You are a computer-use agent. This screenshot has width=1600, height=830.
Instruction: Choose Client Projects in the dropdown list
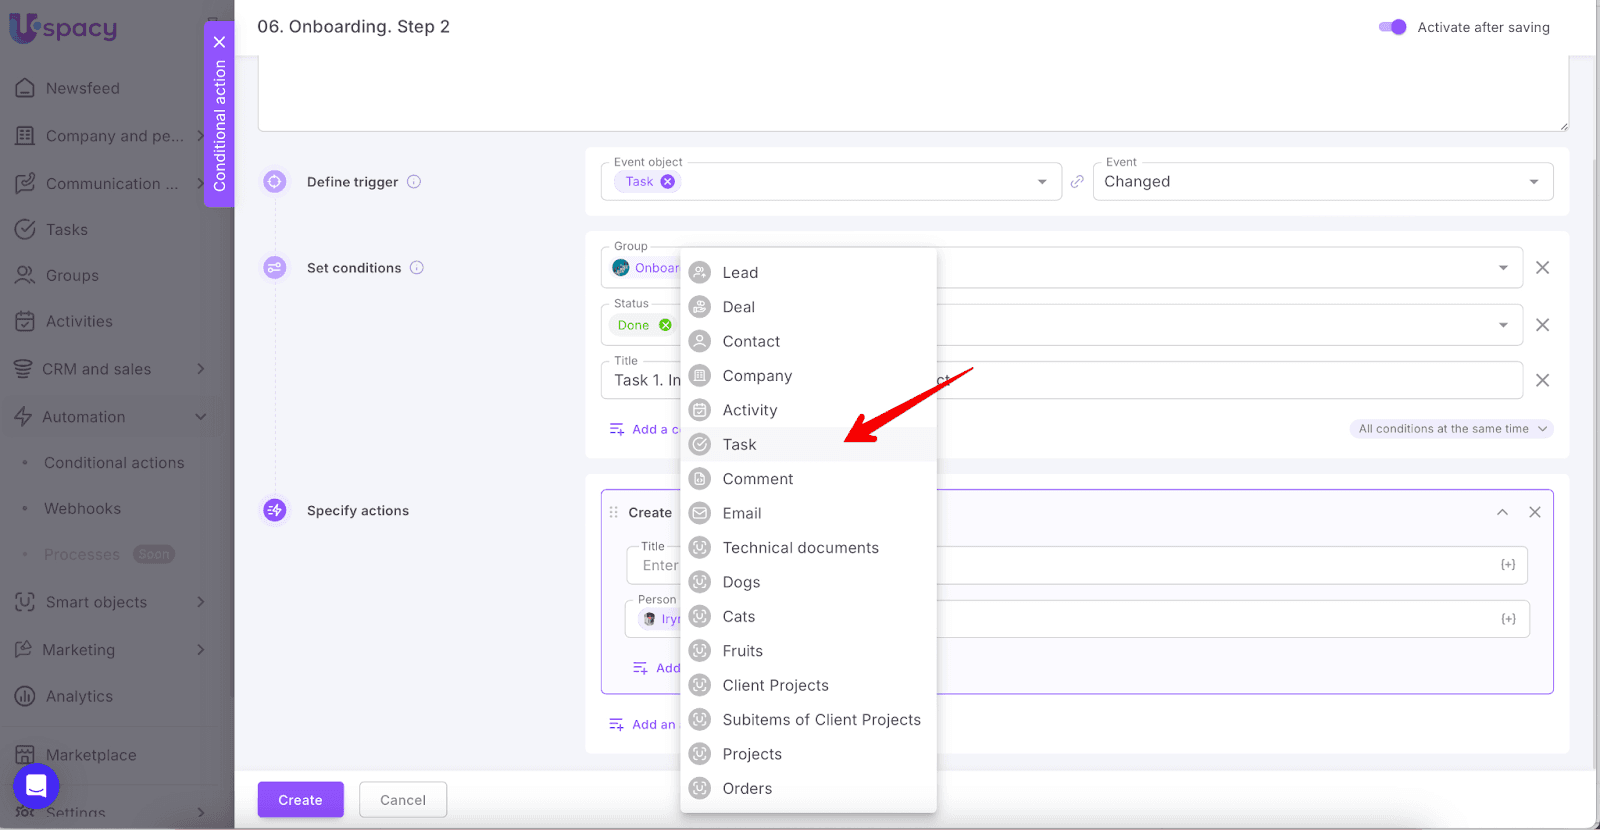point(775,686)
